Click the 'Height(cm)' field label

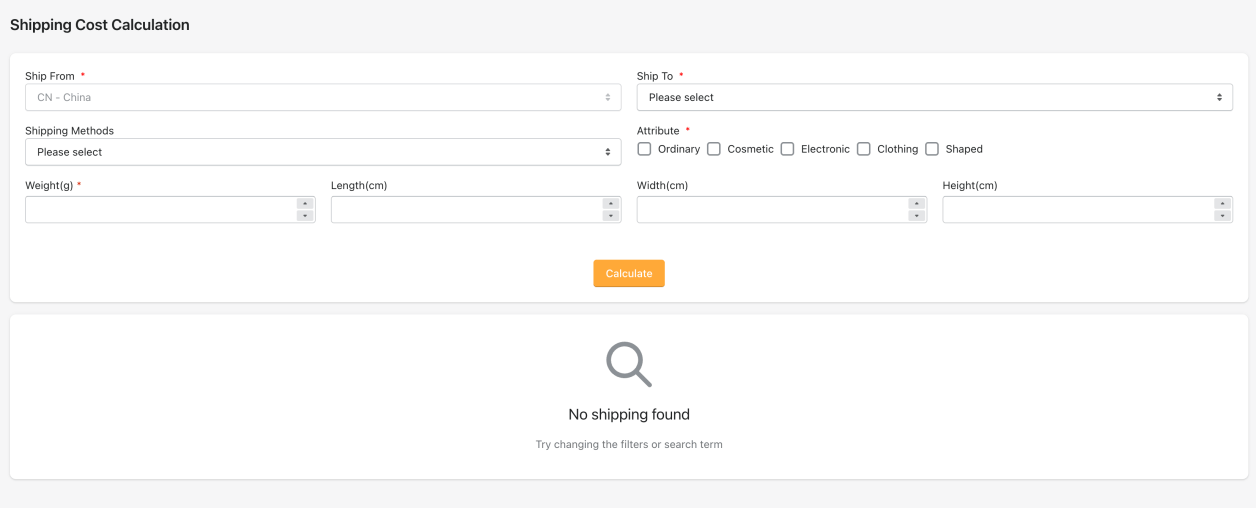point(970,186)
